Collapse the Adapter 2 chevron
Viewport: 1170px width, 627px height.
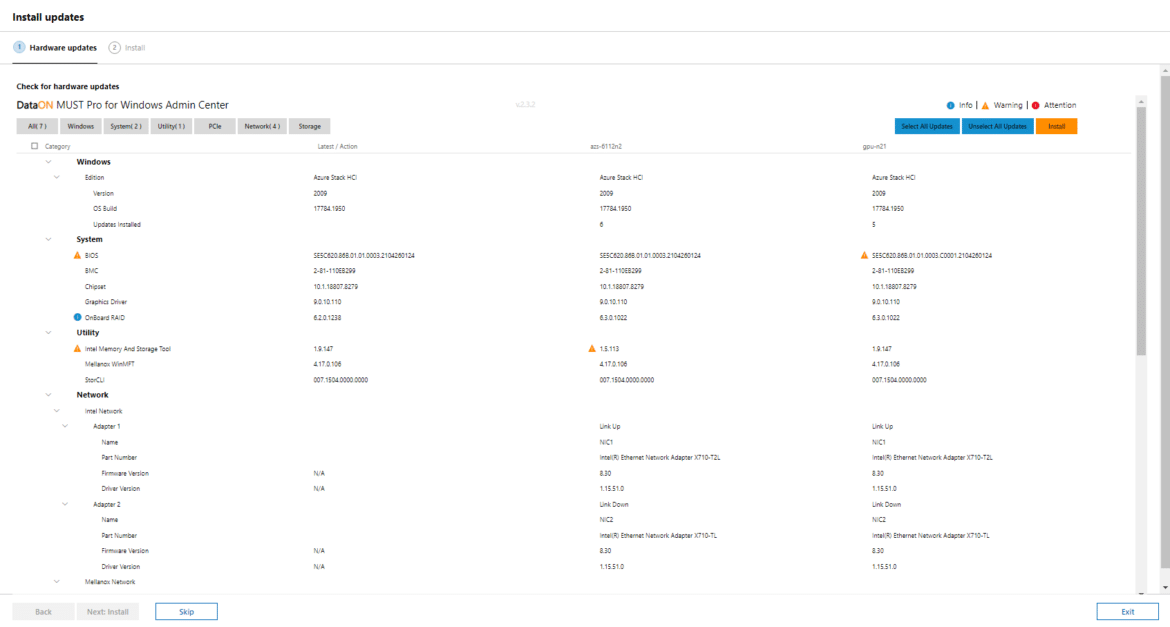pyautogui.click(x=65, y=504)
